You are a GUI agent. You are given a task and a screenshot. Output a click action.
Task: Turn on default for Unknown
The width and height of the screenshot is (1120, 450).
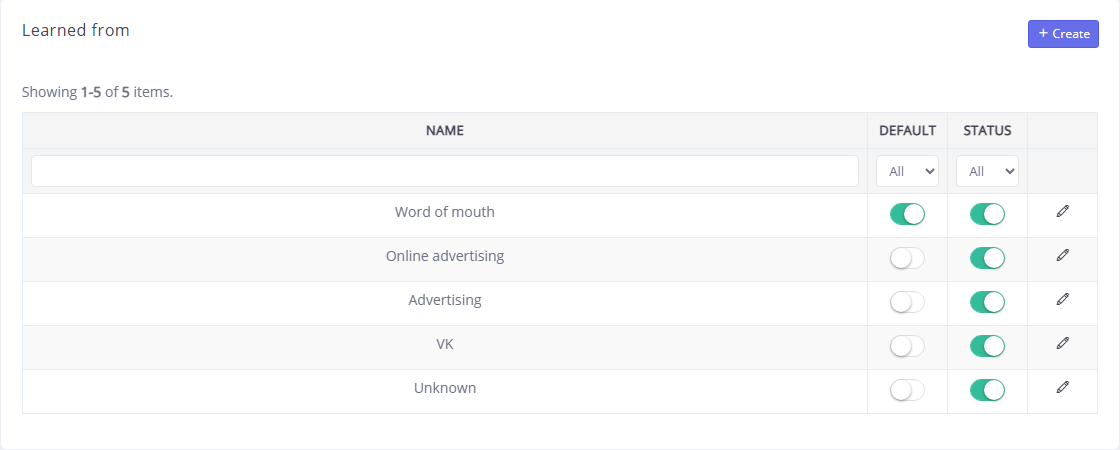(907, 390)
